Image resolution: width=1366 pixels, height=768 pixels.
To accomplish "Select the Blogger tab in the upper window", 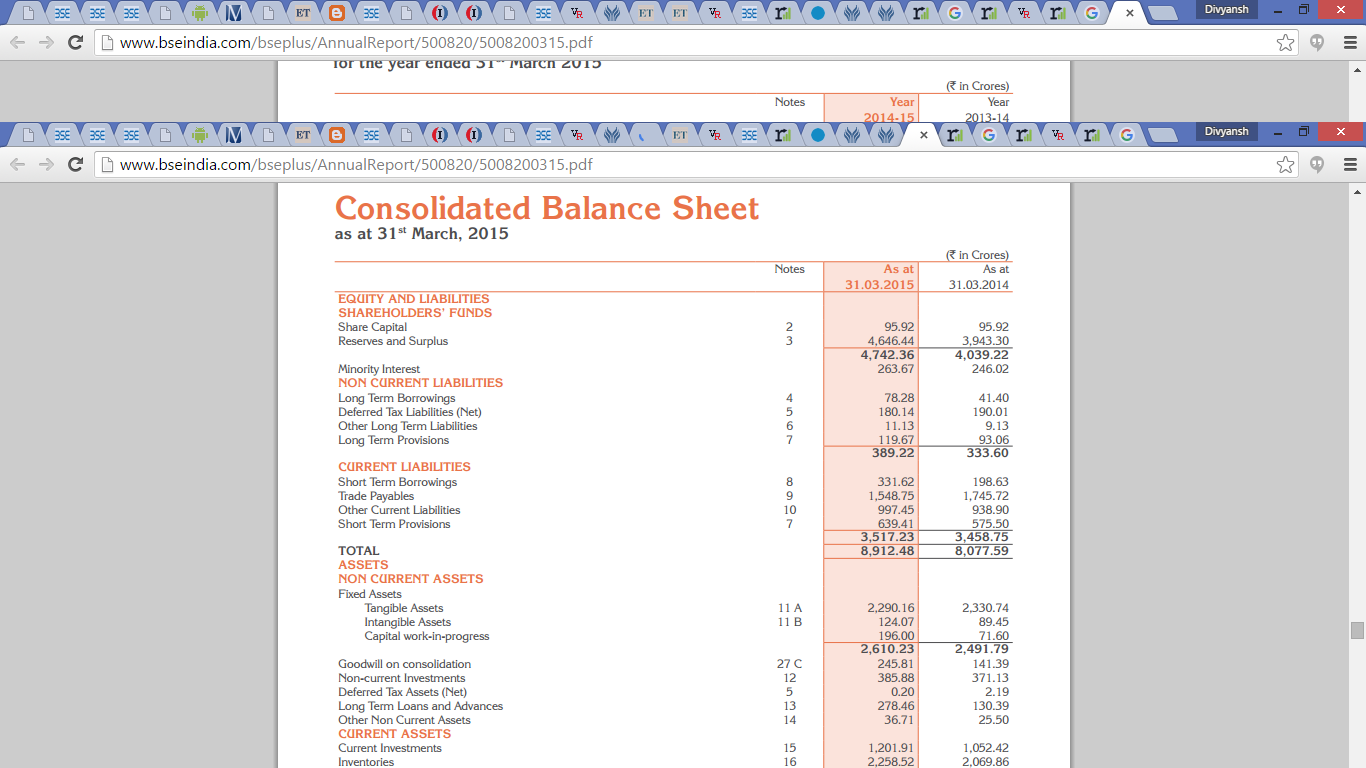I will [337, 14].
